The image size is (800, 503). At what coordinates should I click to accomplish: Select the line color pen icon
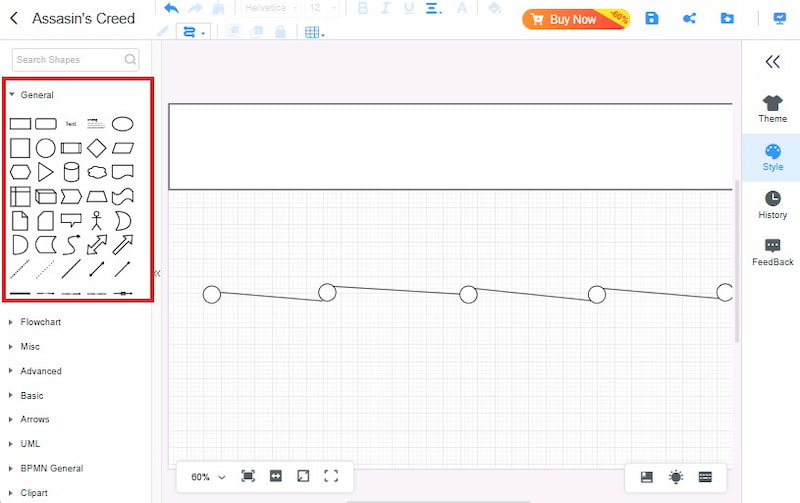163,32
